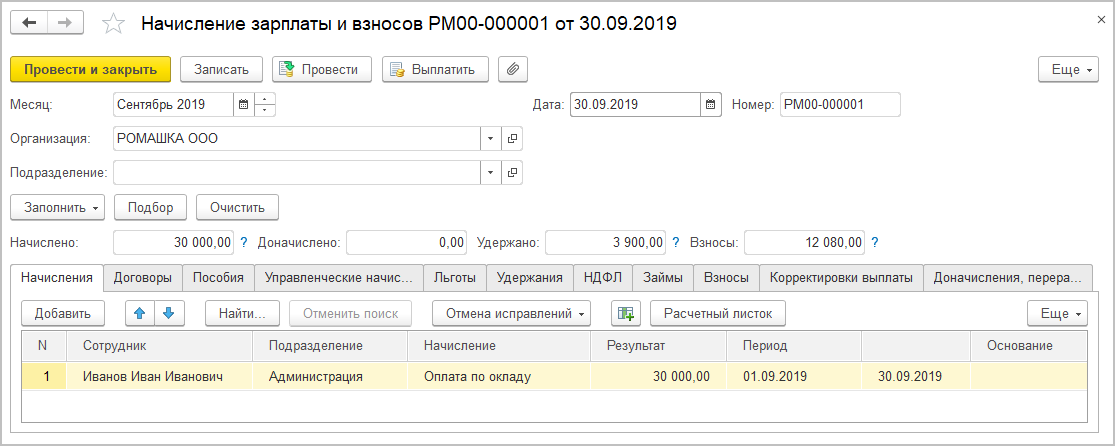Open calendar picker for Месяц field
1115x446 pixels.
click(x=243, y=104)
